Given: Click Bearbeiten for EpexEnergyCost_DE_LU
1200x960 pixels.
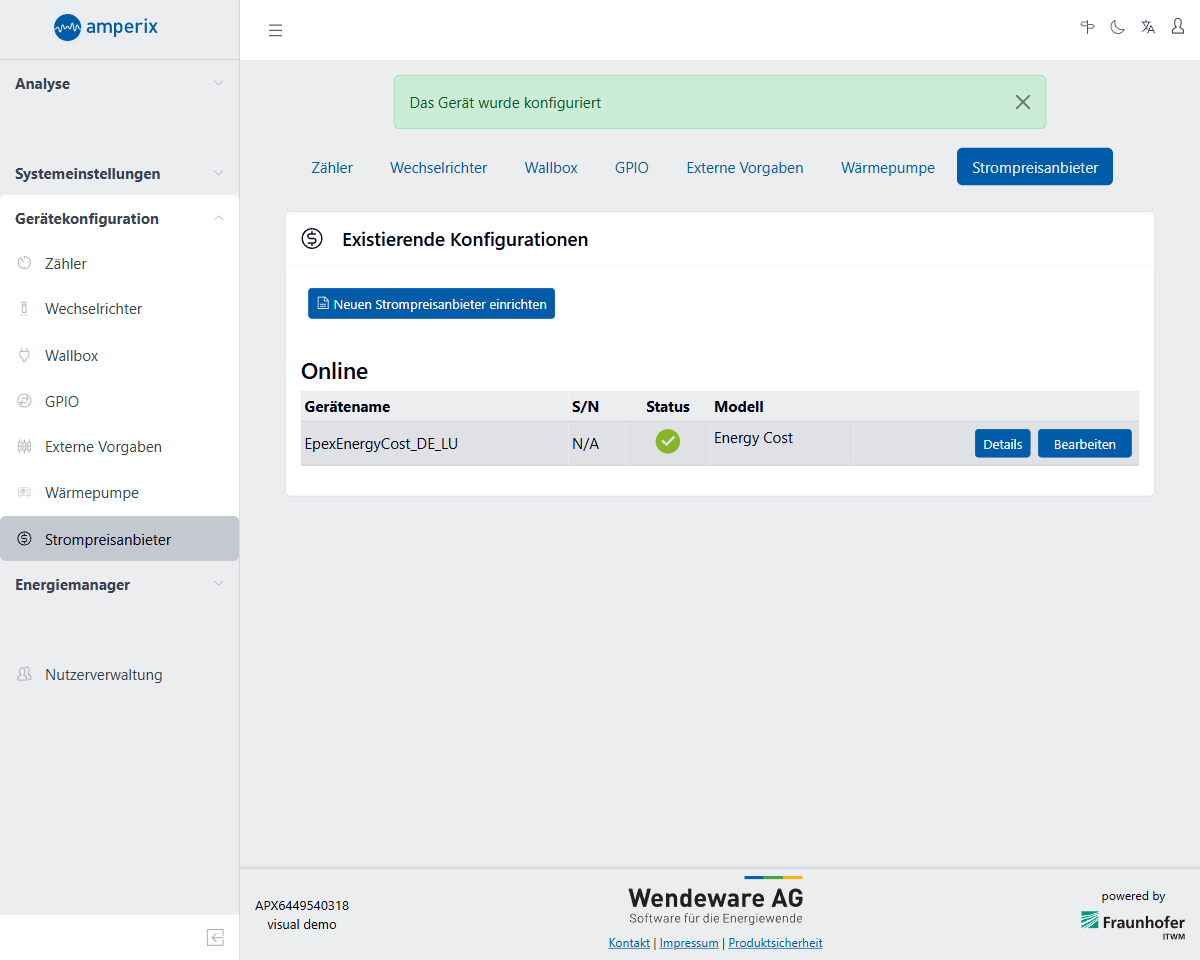Looking at the screenshot, I should [1084, 444].
